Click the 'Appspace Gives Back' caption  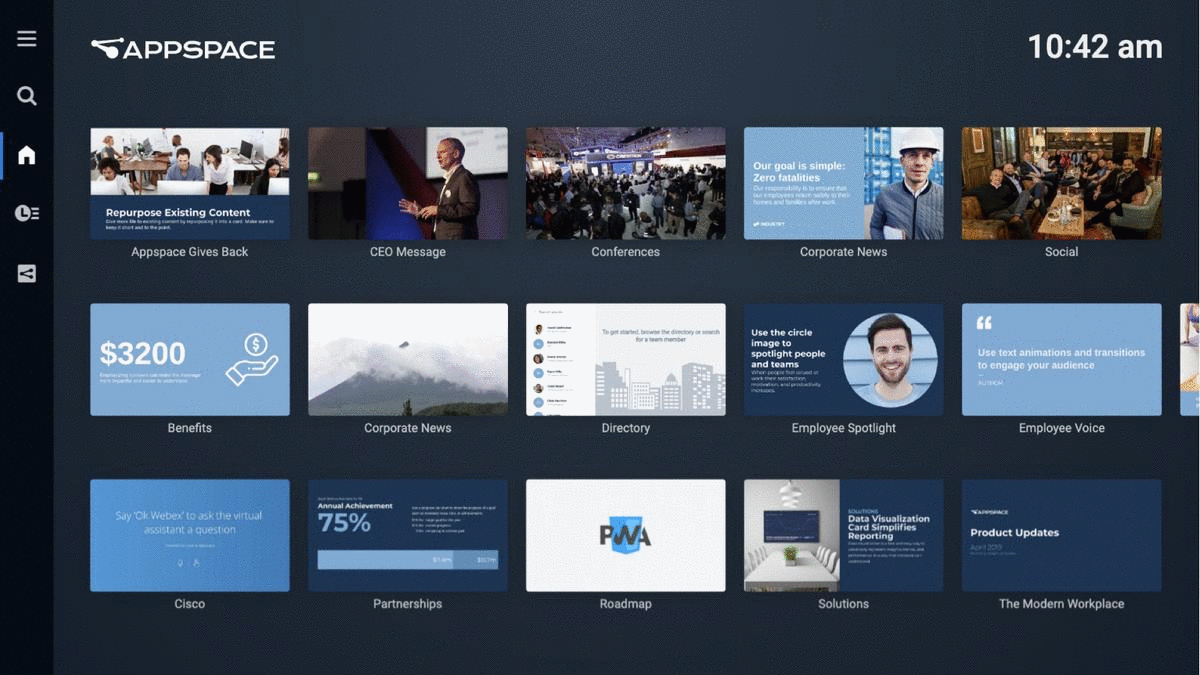[x=190, y=252]
